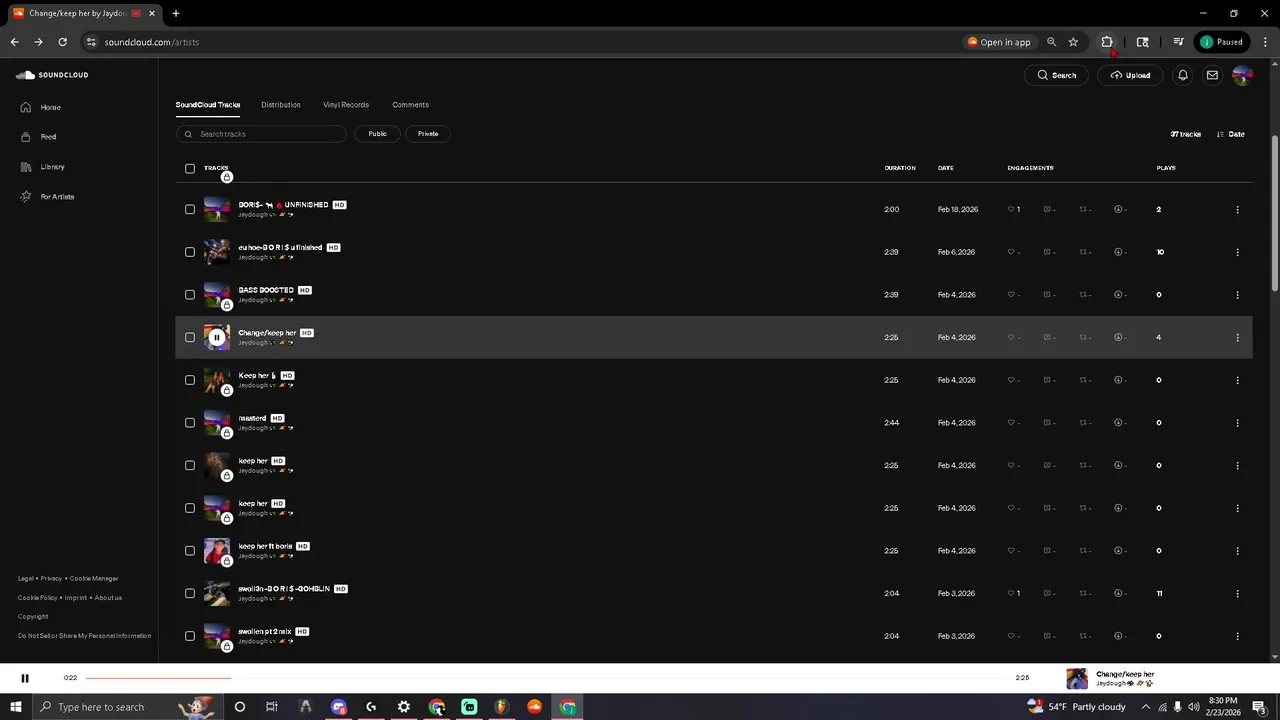Open Windows Start menu

16,707
